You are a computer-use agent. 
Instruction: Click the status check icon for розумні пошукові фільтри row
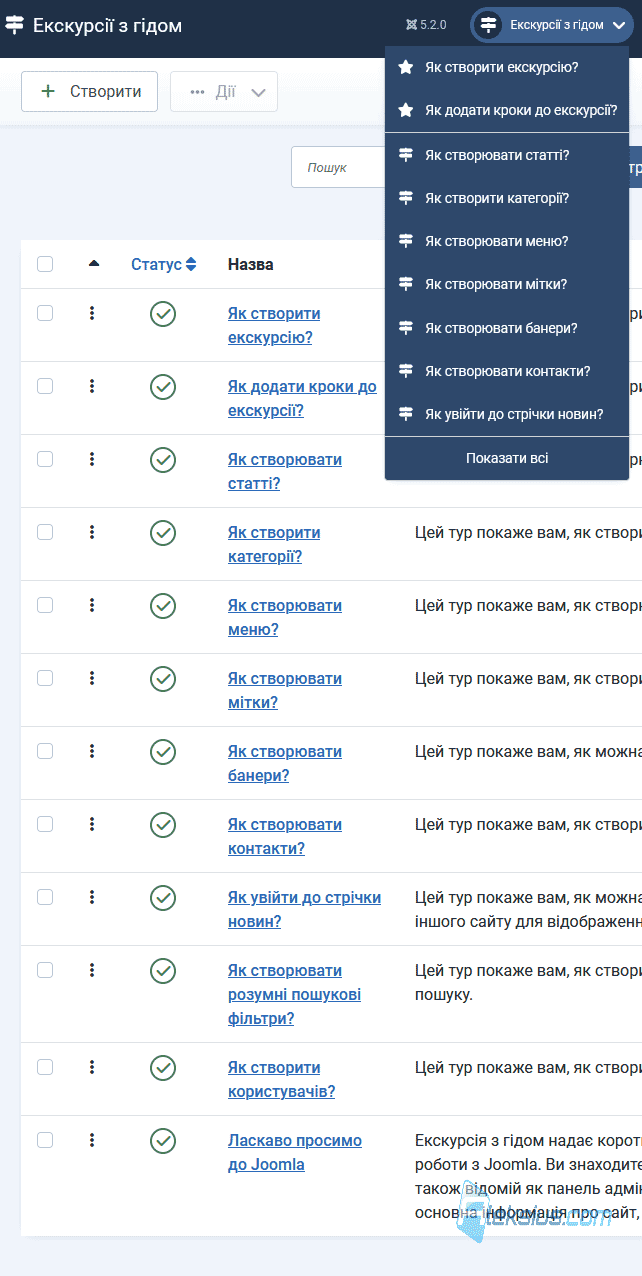pyautogui.click(x=163, y=971)
